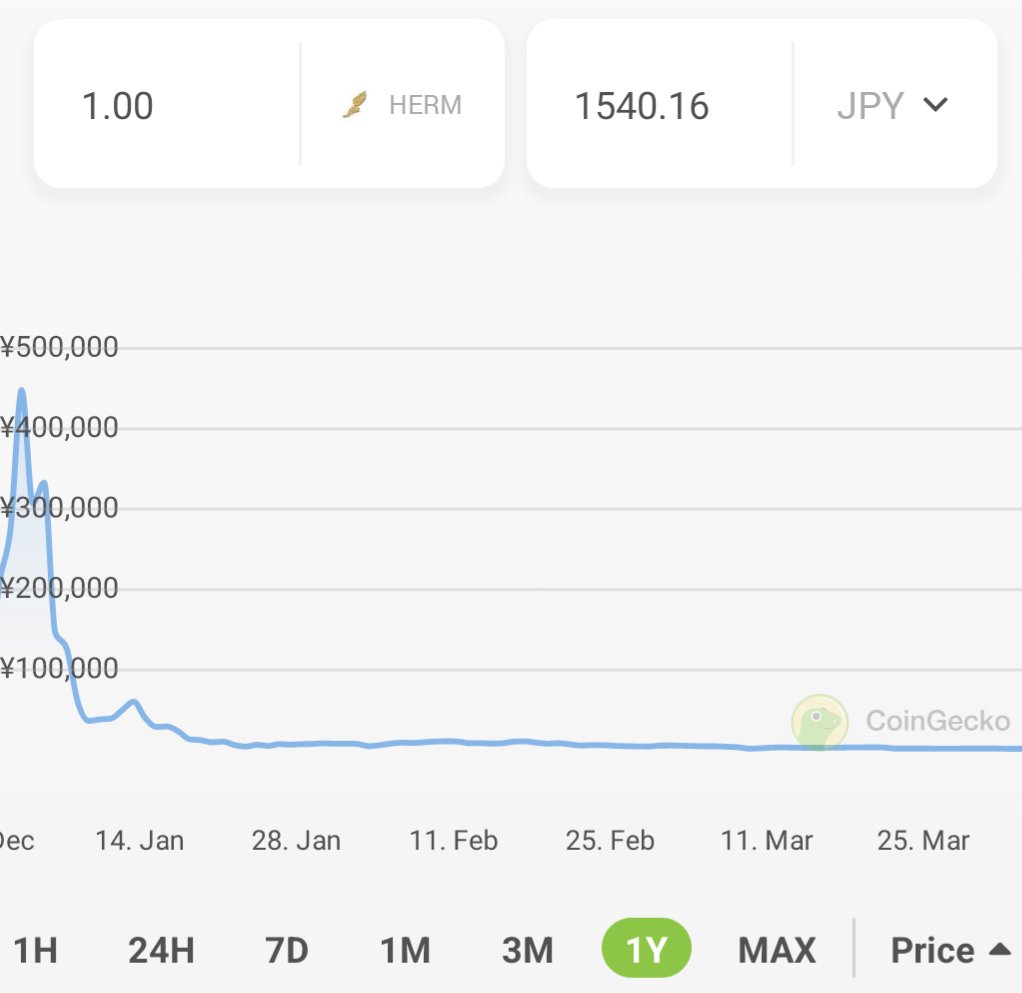The width and height of the screenshot is (1022, 993).
Task: Expand the Price chart type dropdown
Action: 951,949
